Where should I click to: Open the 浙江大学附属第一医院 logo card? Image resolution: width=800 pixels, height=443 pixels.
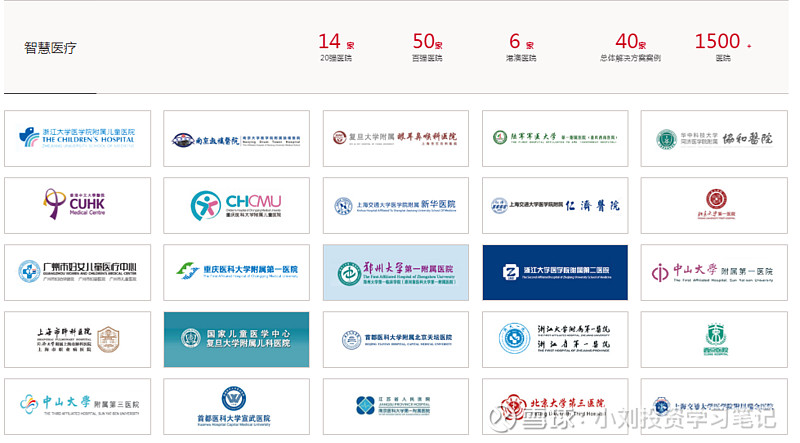555,340
